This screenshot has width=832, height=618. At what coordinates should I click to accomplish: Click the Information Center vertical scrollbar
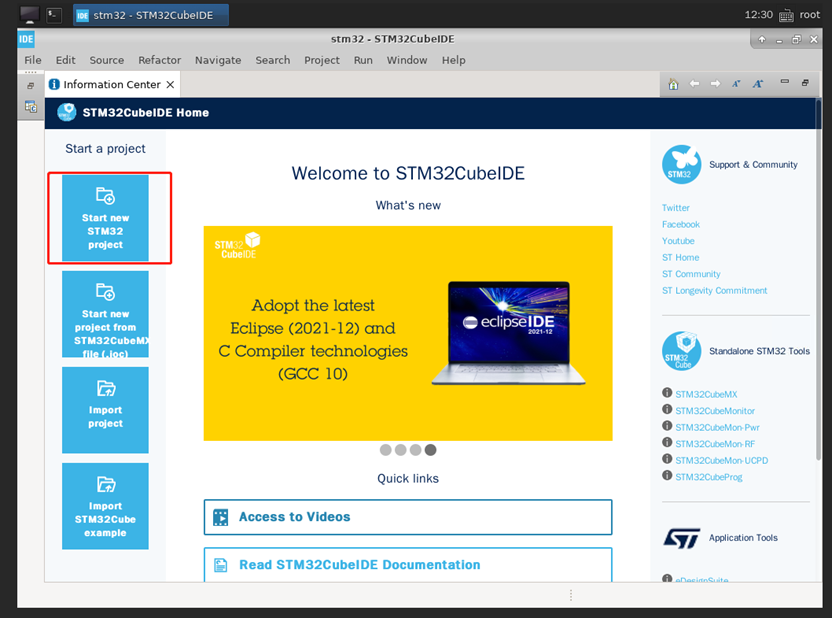(x=818, y=279)
